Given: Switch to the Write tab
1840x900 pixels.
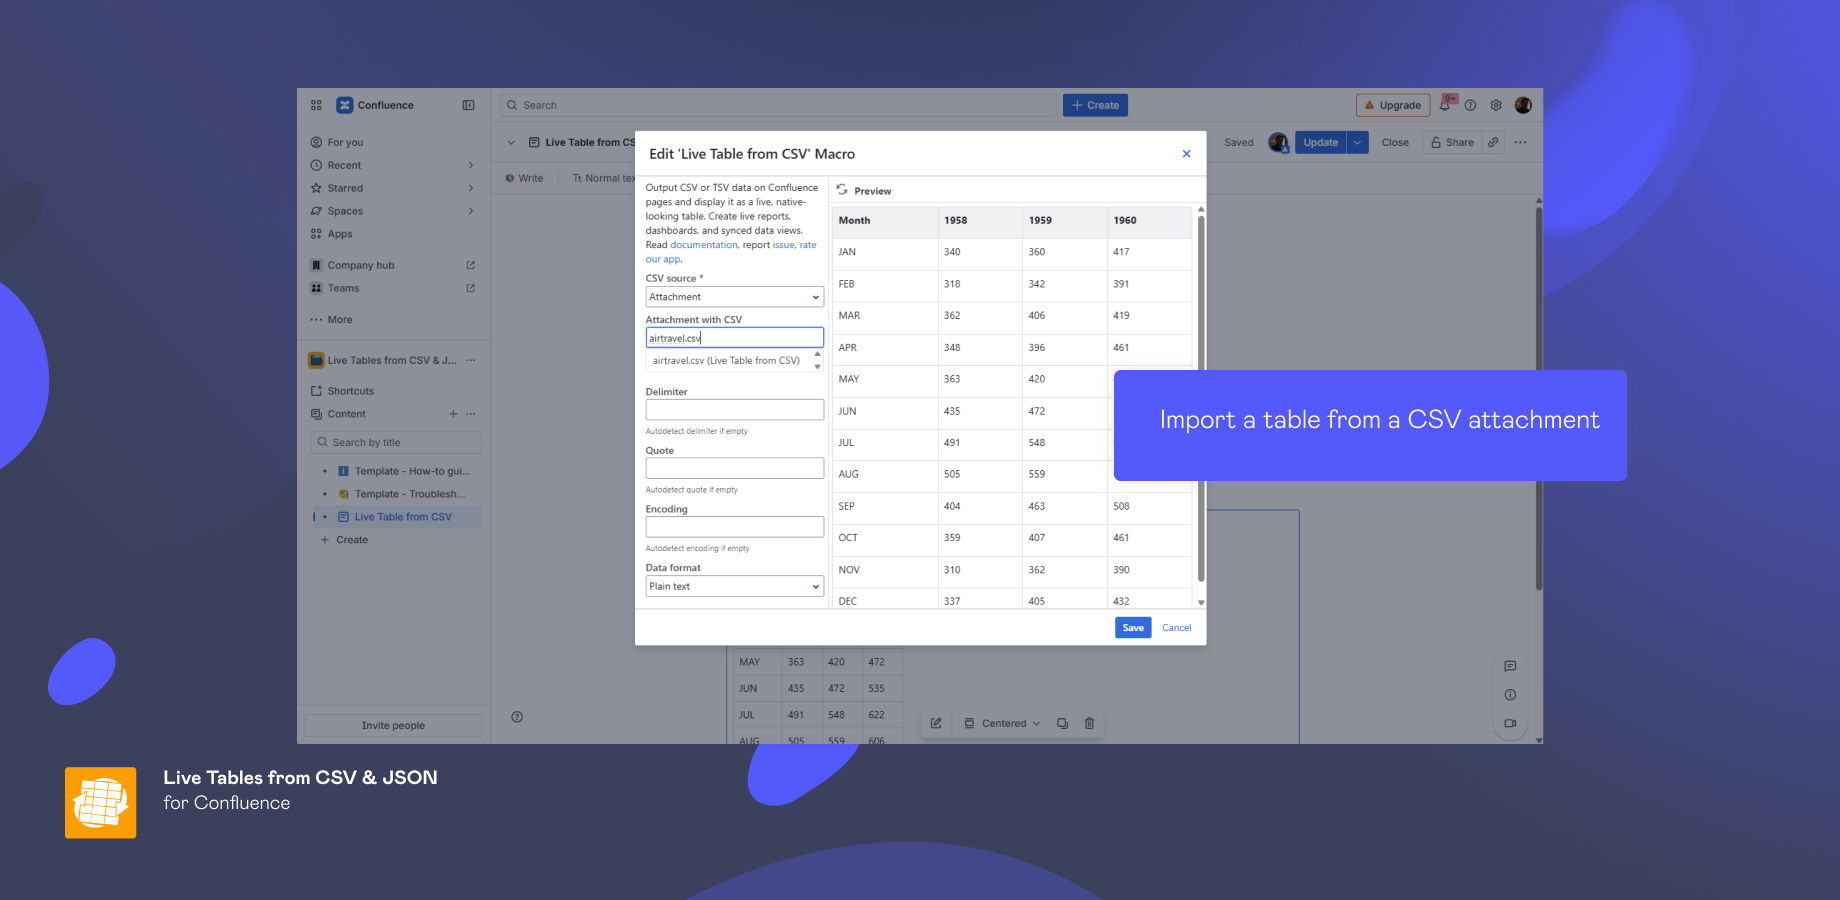Looking at the screenshot, I should coord(524,178).
